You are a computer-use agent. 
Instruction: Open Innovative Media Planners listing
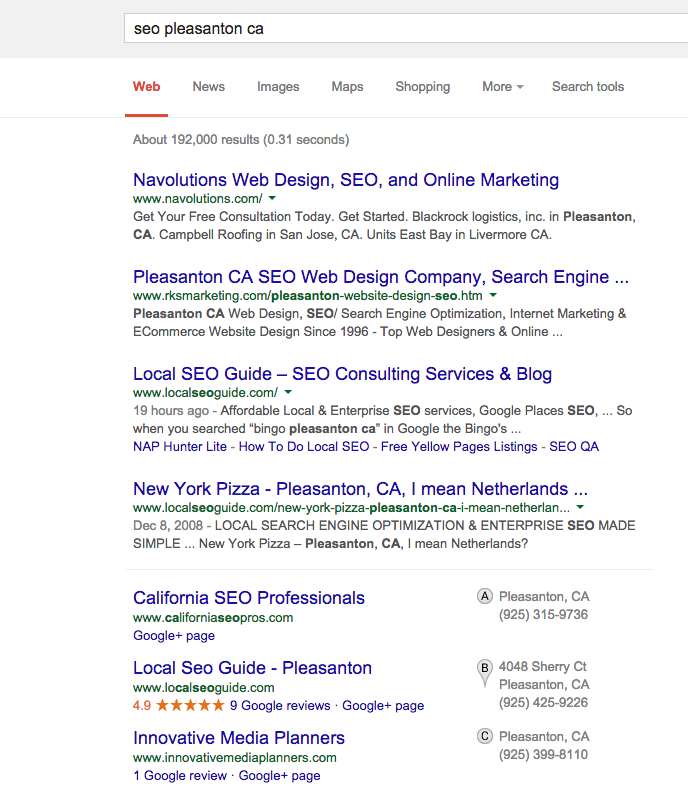239,738
